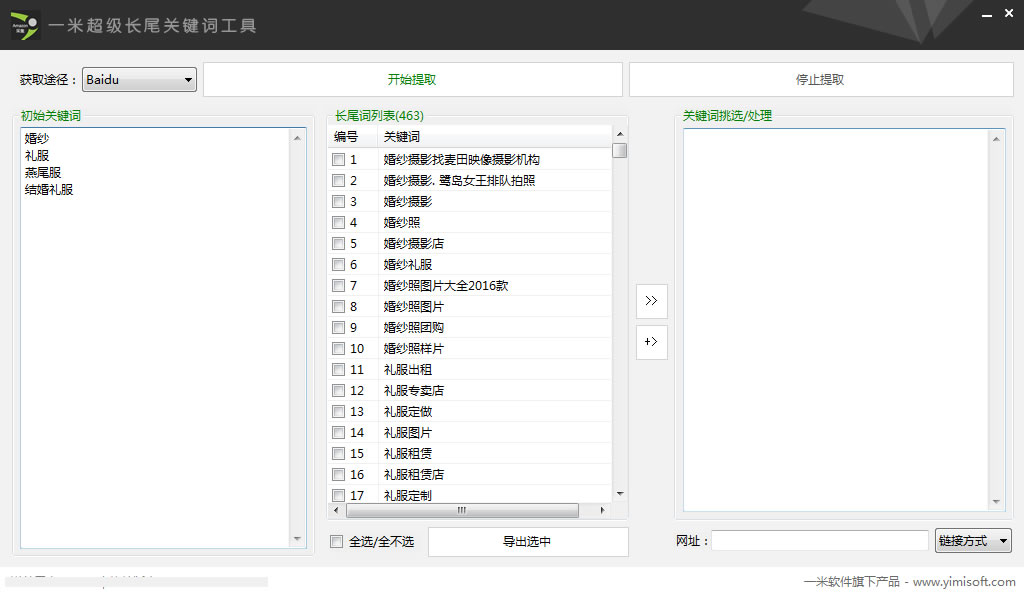Image resolution: width=1024 pixels, height=596 pixels.
Task: Click keyword text 婚纱礼服 in list
Action: click(408, 264)
